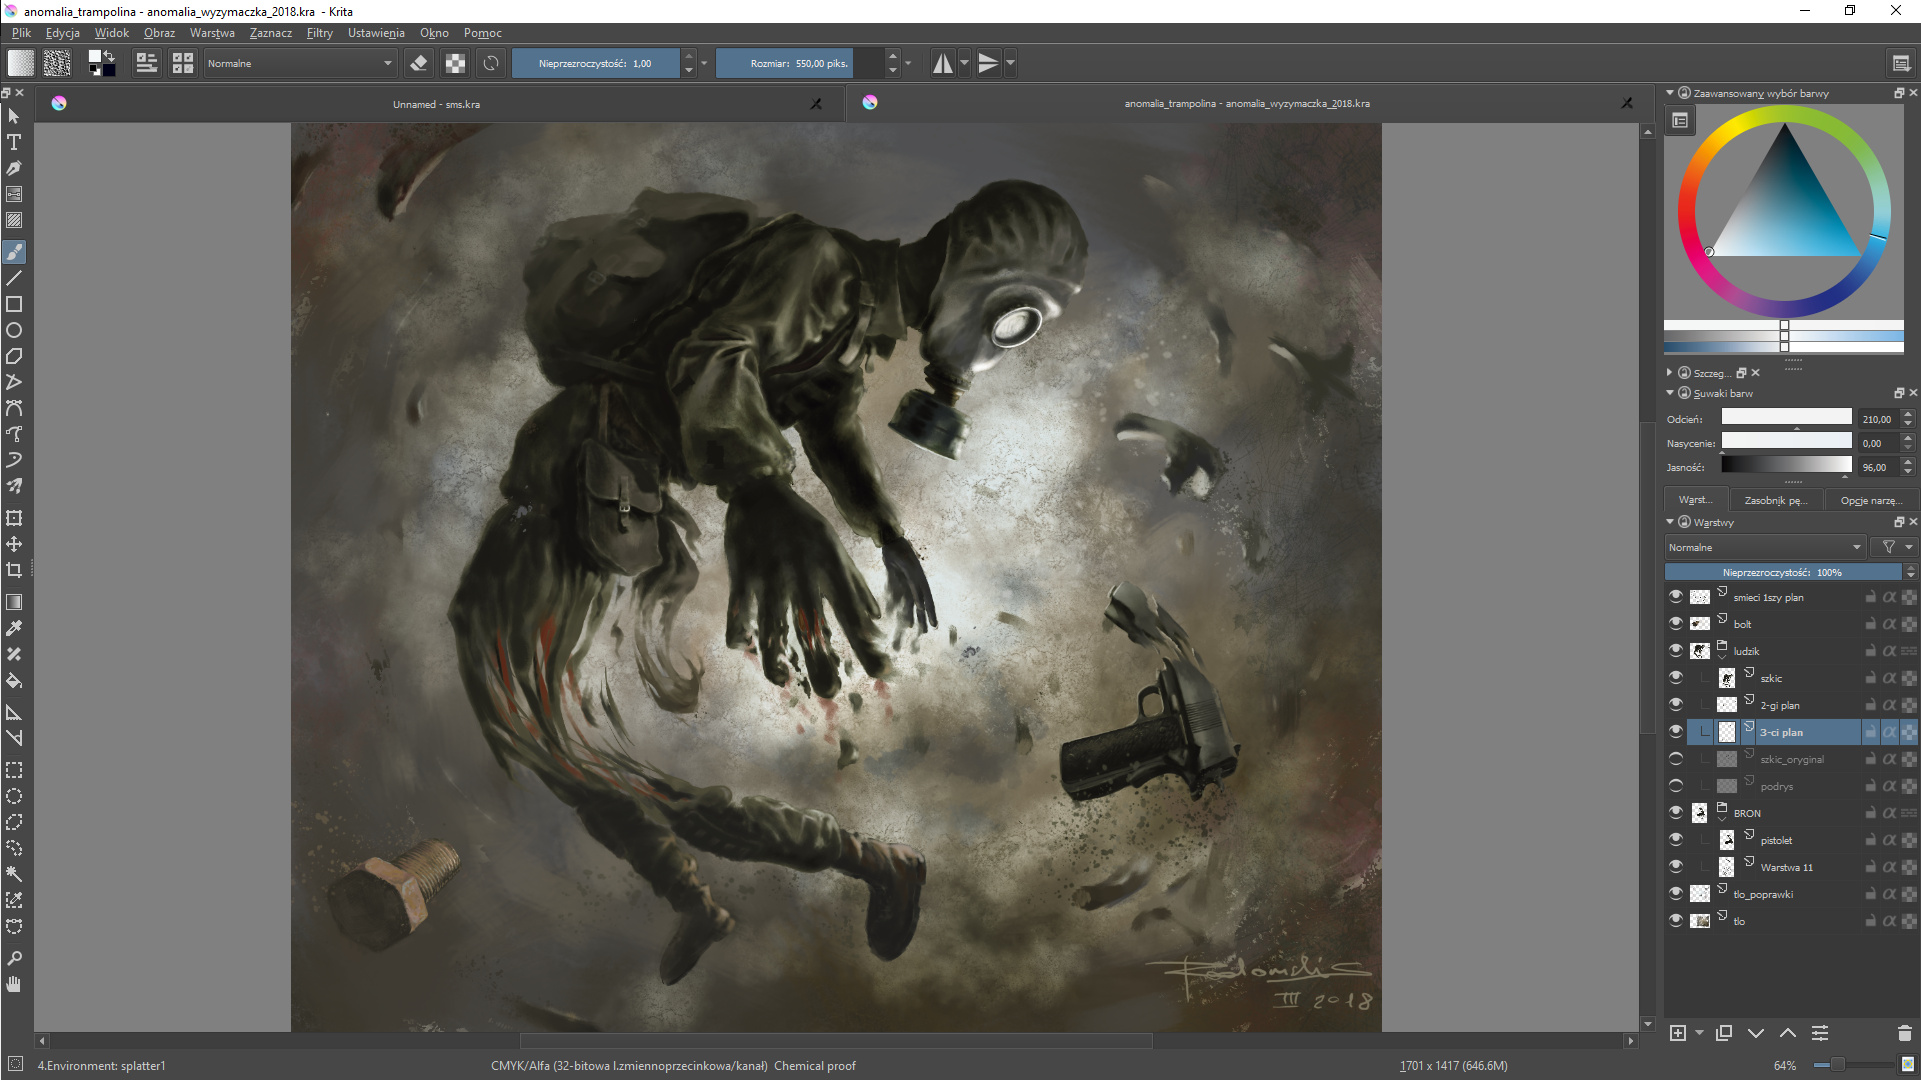
Task: Reload original brush preset
Action: [491, 63]
